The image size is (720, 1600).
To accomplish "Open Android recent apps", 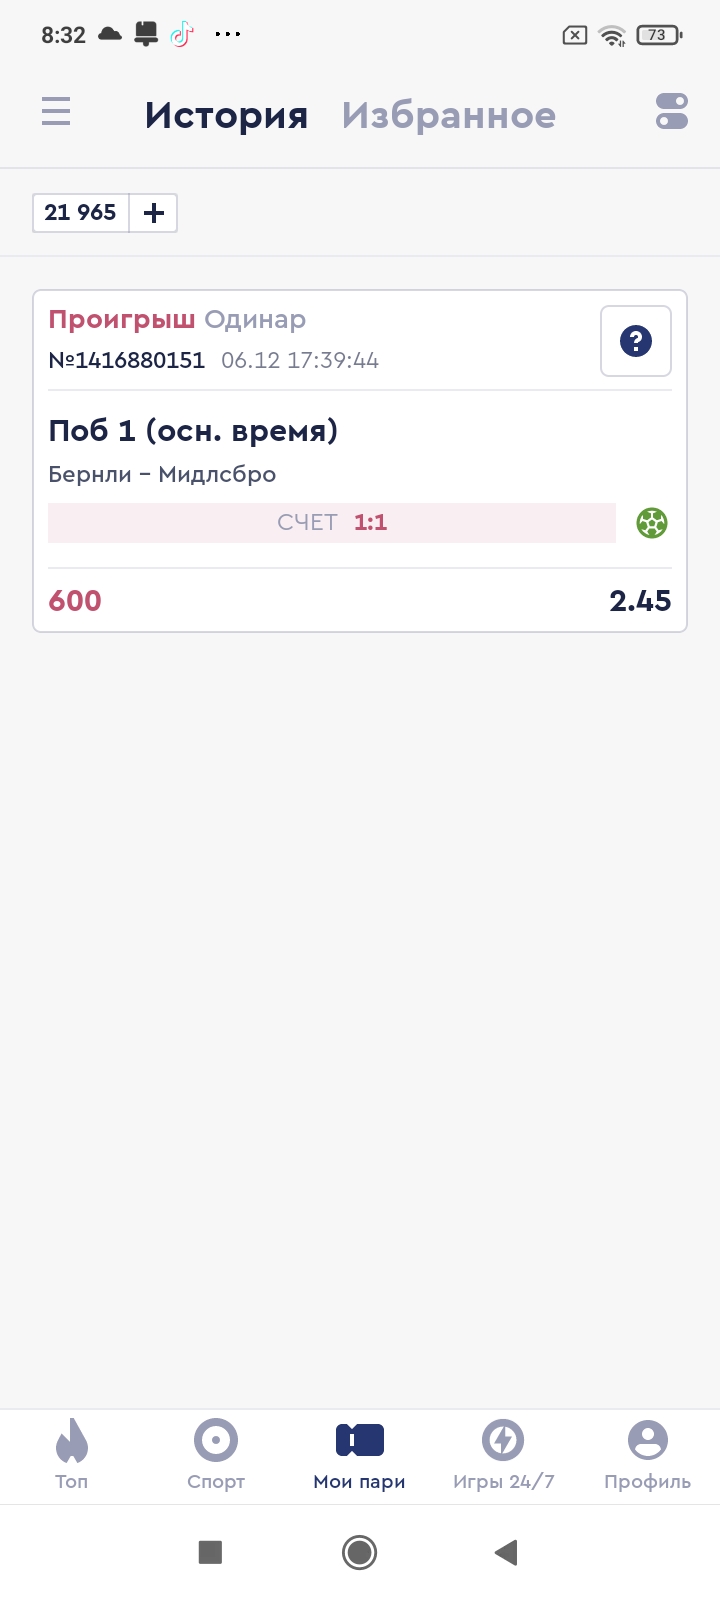I will point(210,1552).
